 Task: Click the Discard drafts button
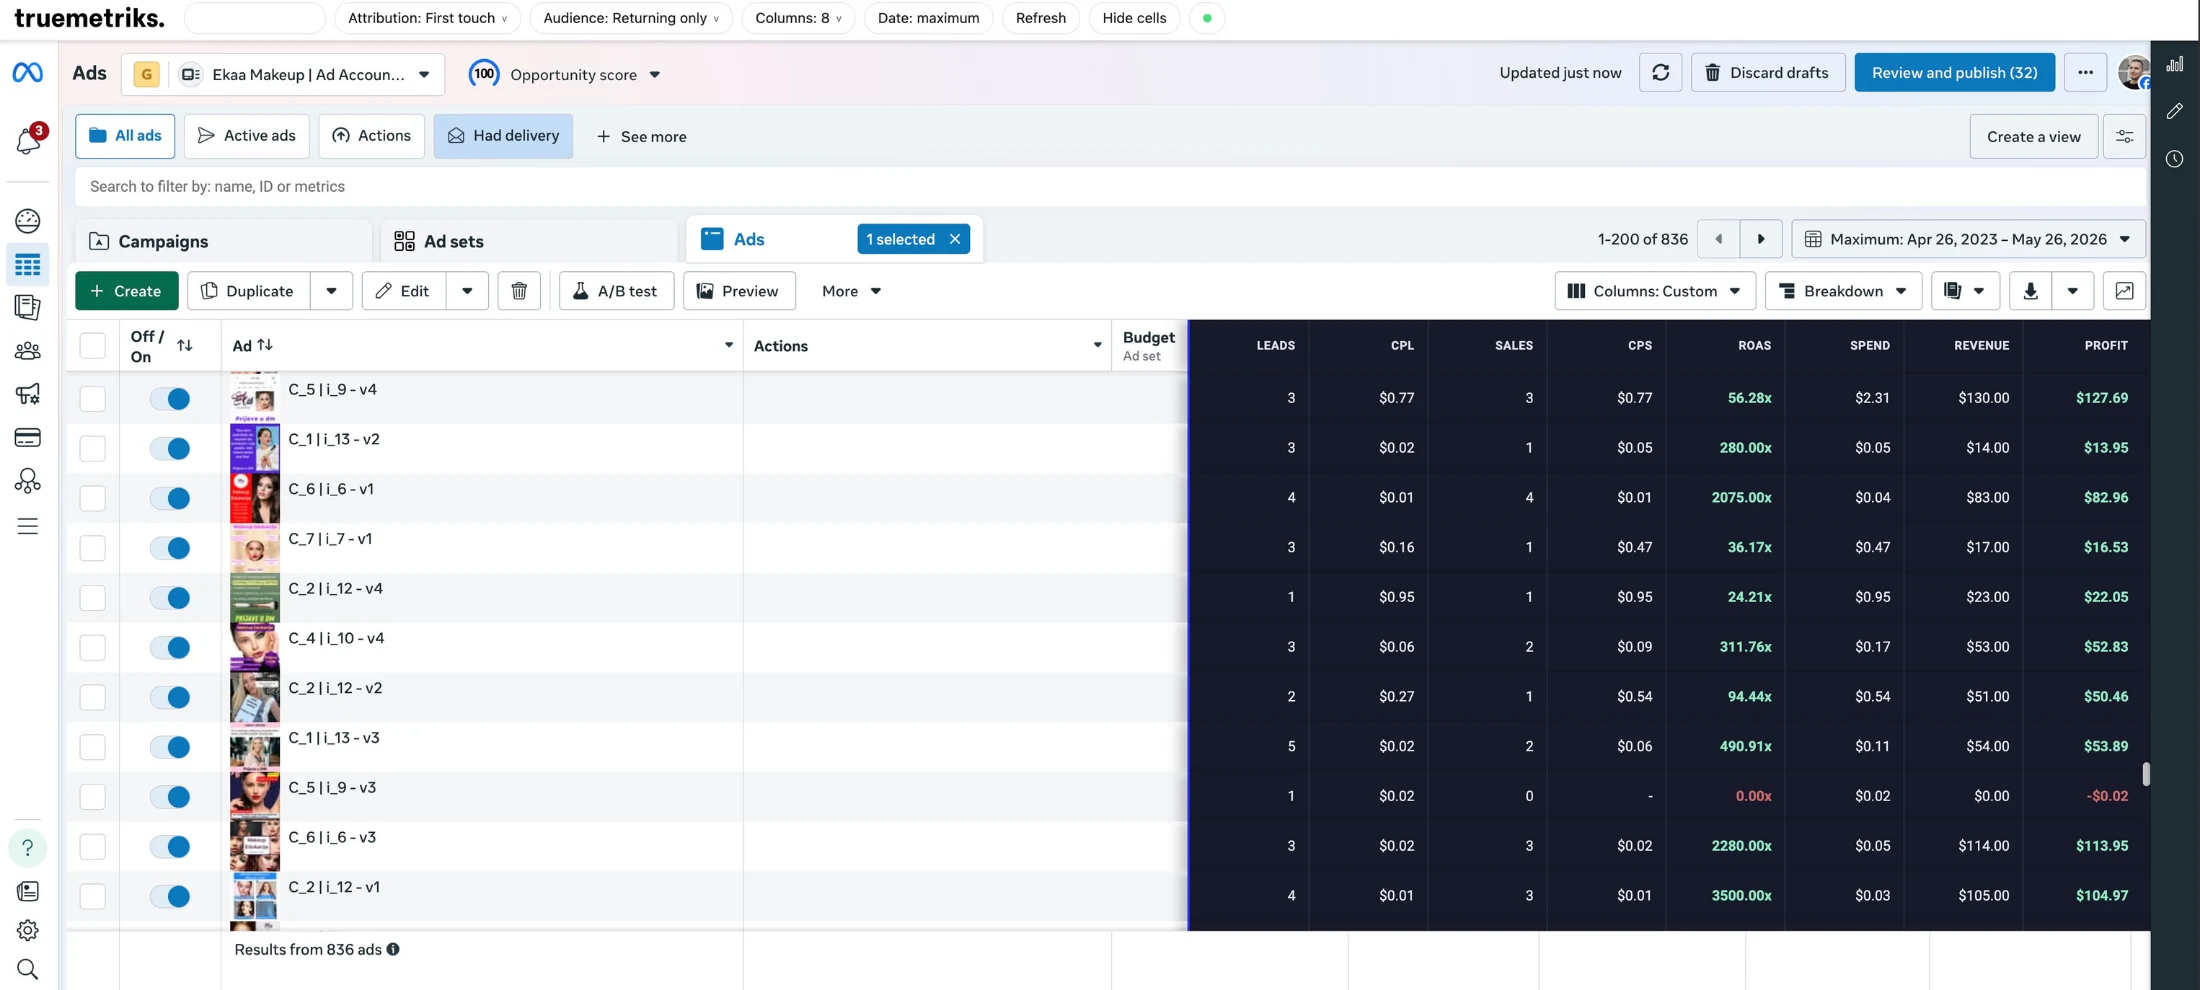tap(1767, 73)
